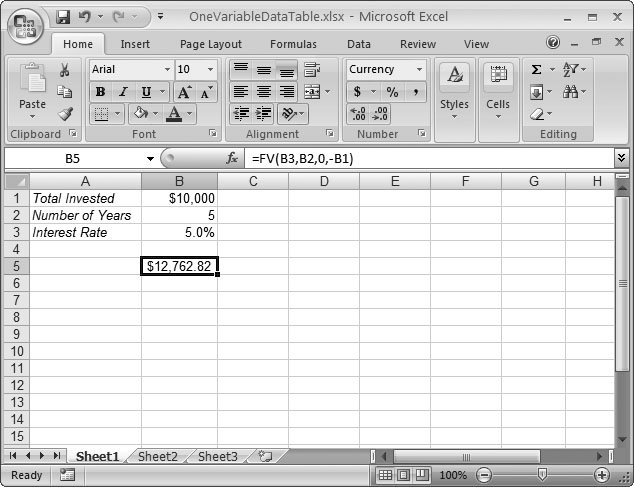Image resolution: width=634 pixels, height=487 pixels.
Task: Apply Percent Style to the cell
Action: (392, 92)
